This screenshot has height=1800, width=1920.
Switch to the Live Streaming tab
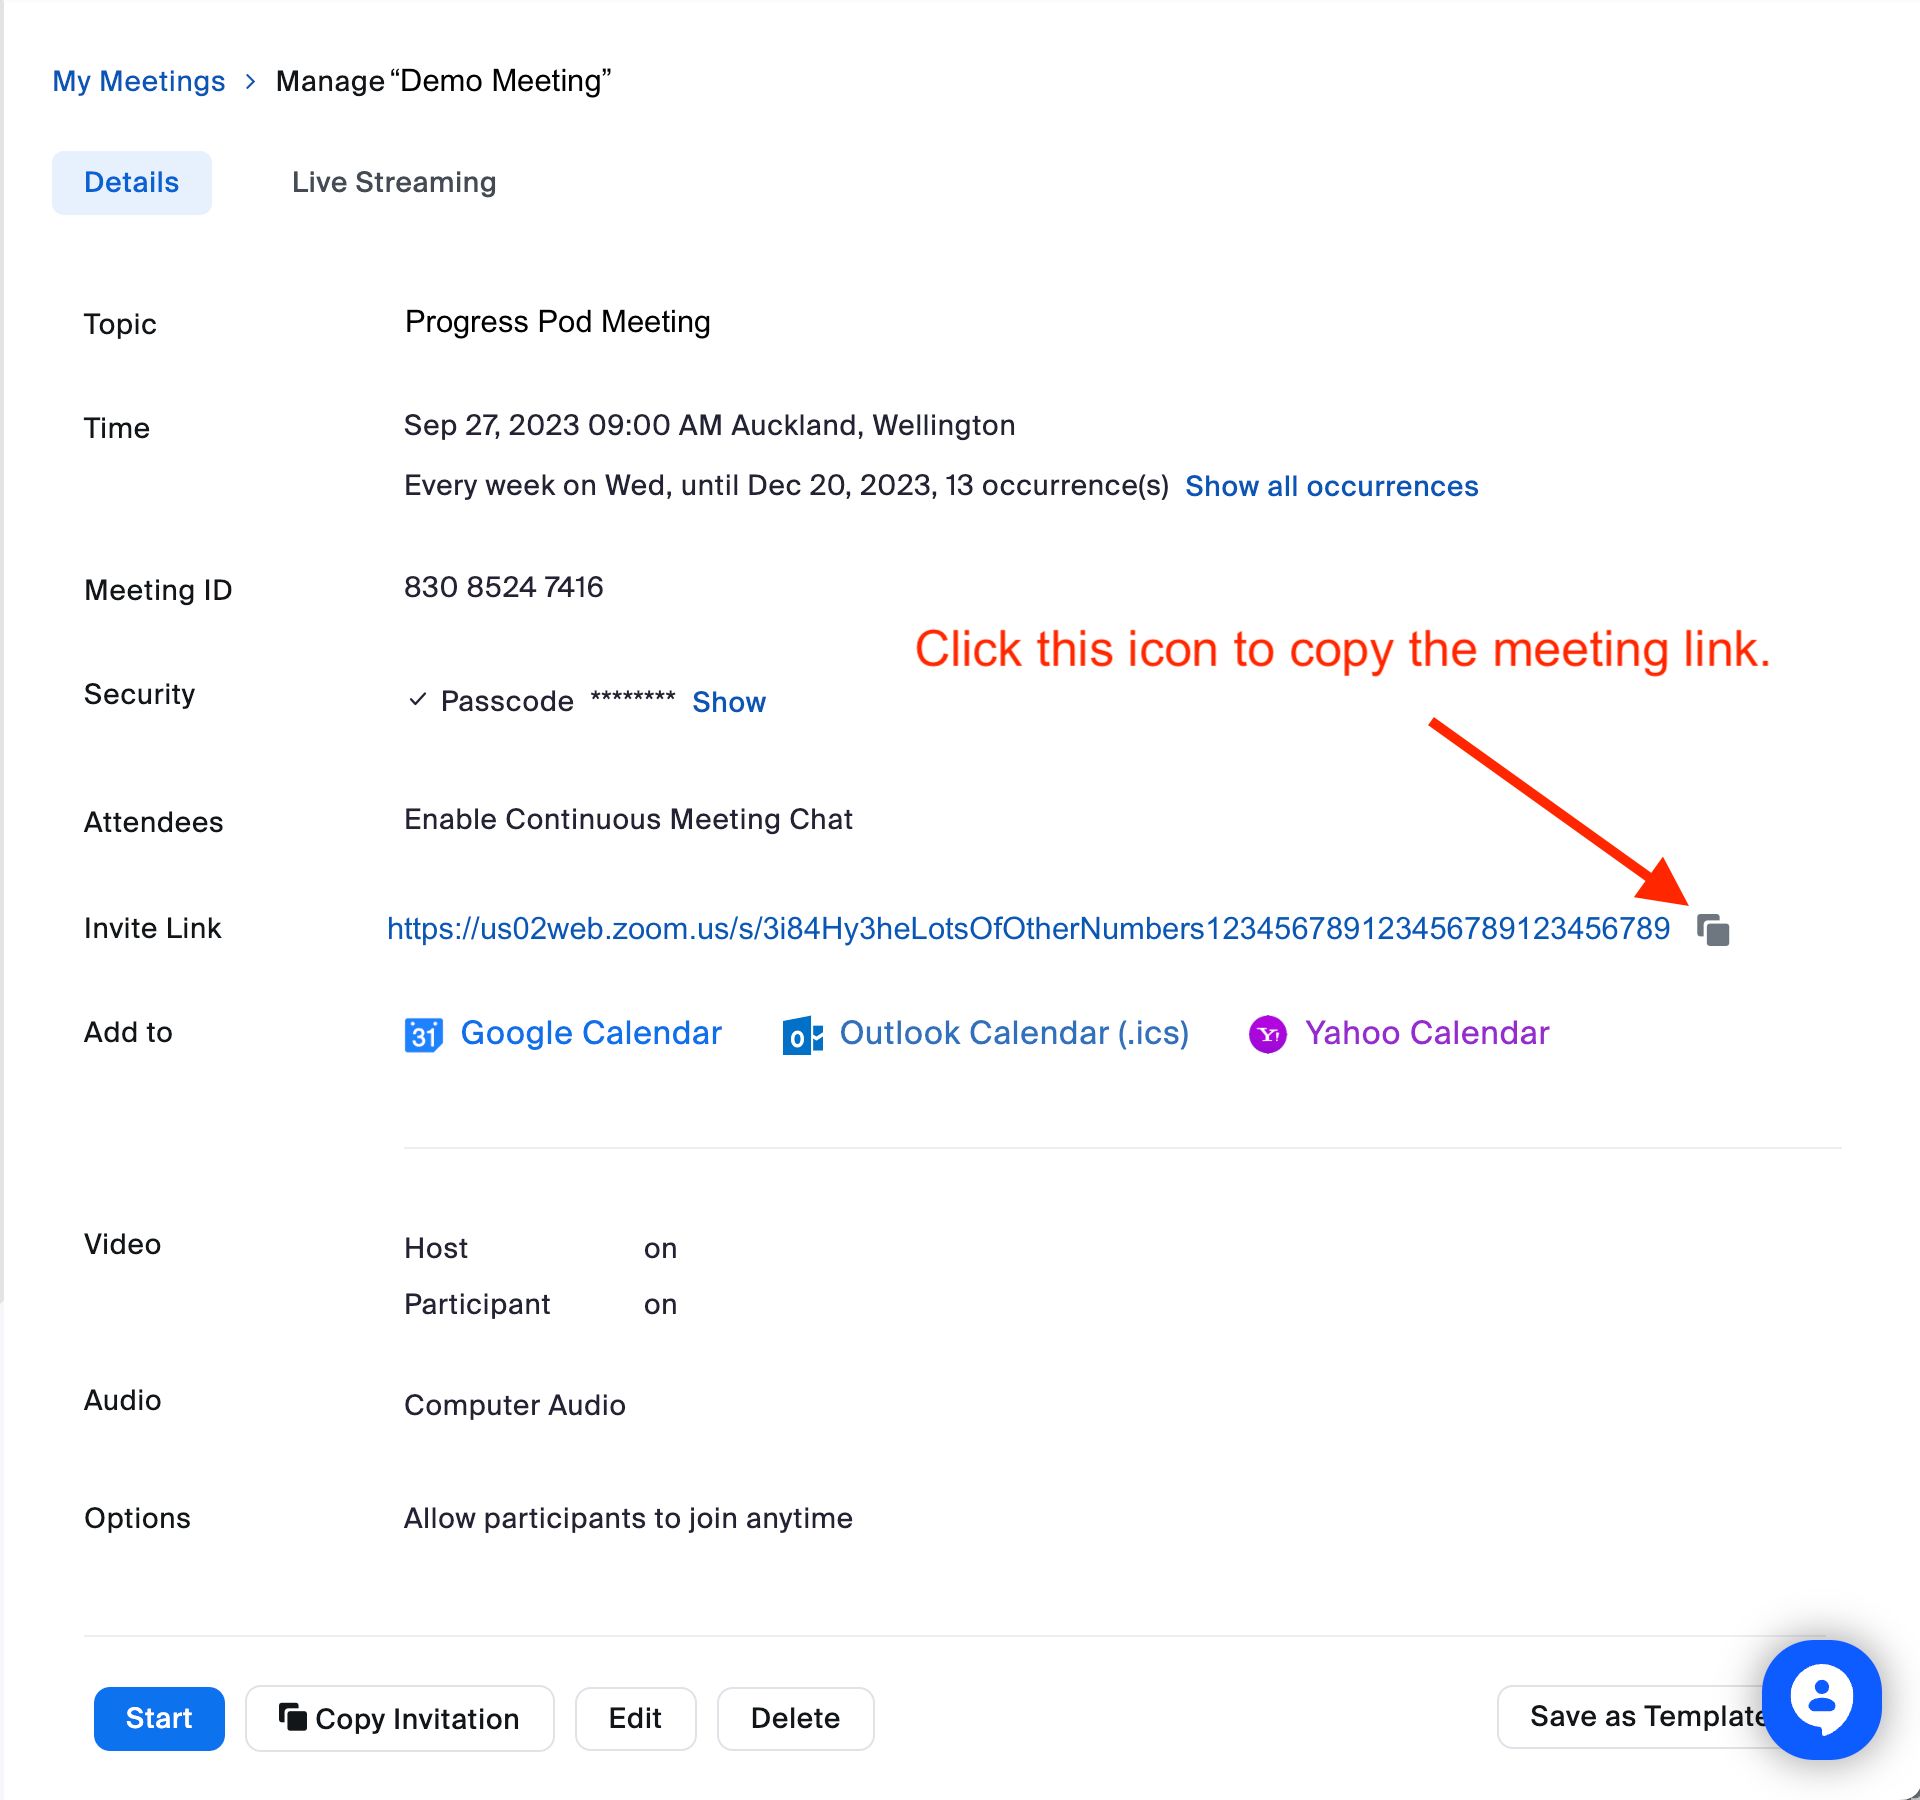[394, 182]
